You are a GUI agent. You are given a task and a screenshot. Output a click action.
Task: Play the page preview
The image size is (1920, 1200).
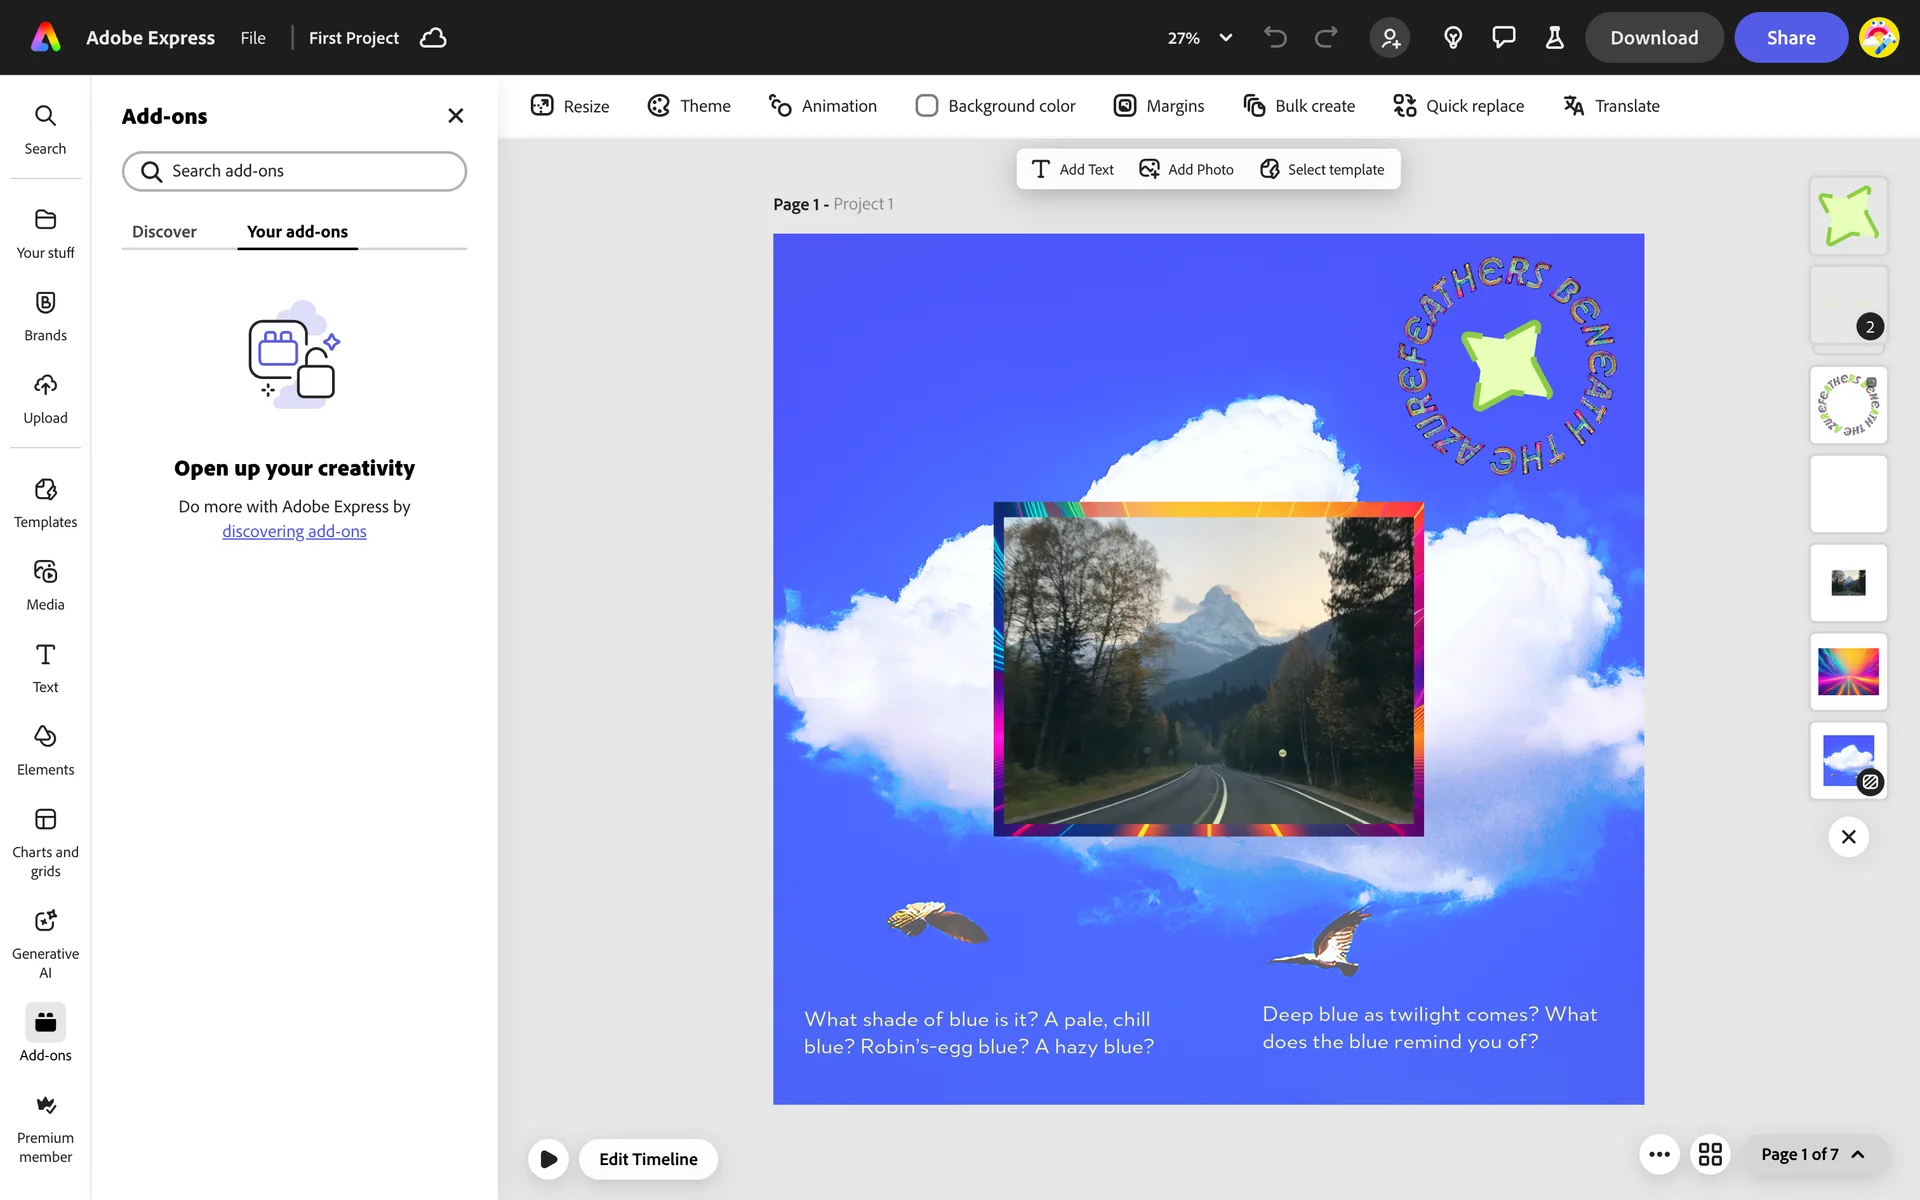point(548,1159)
